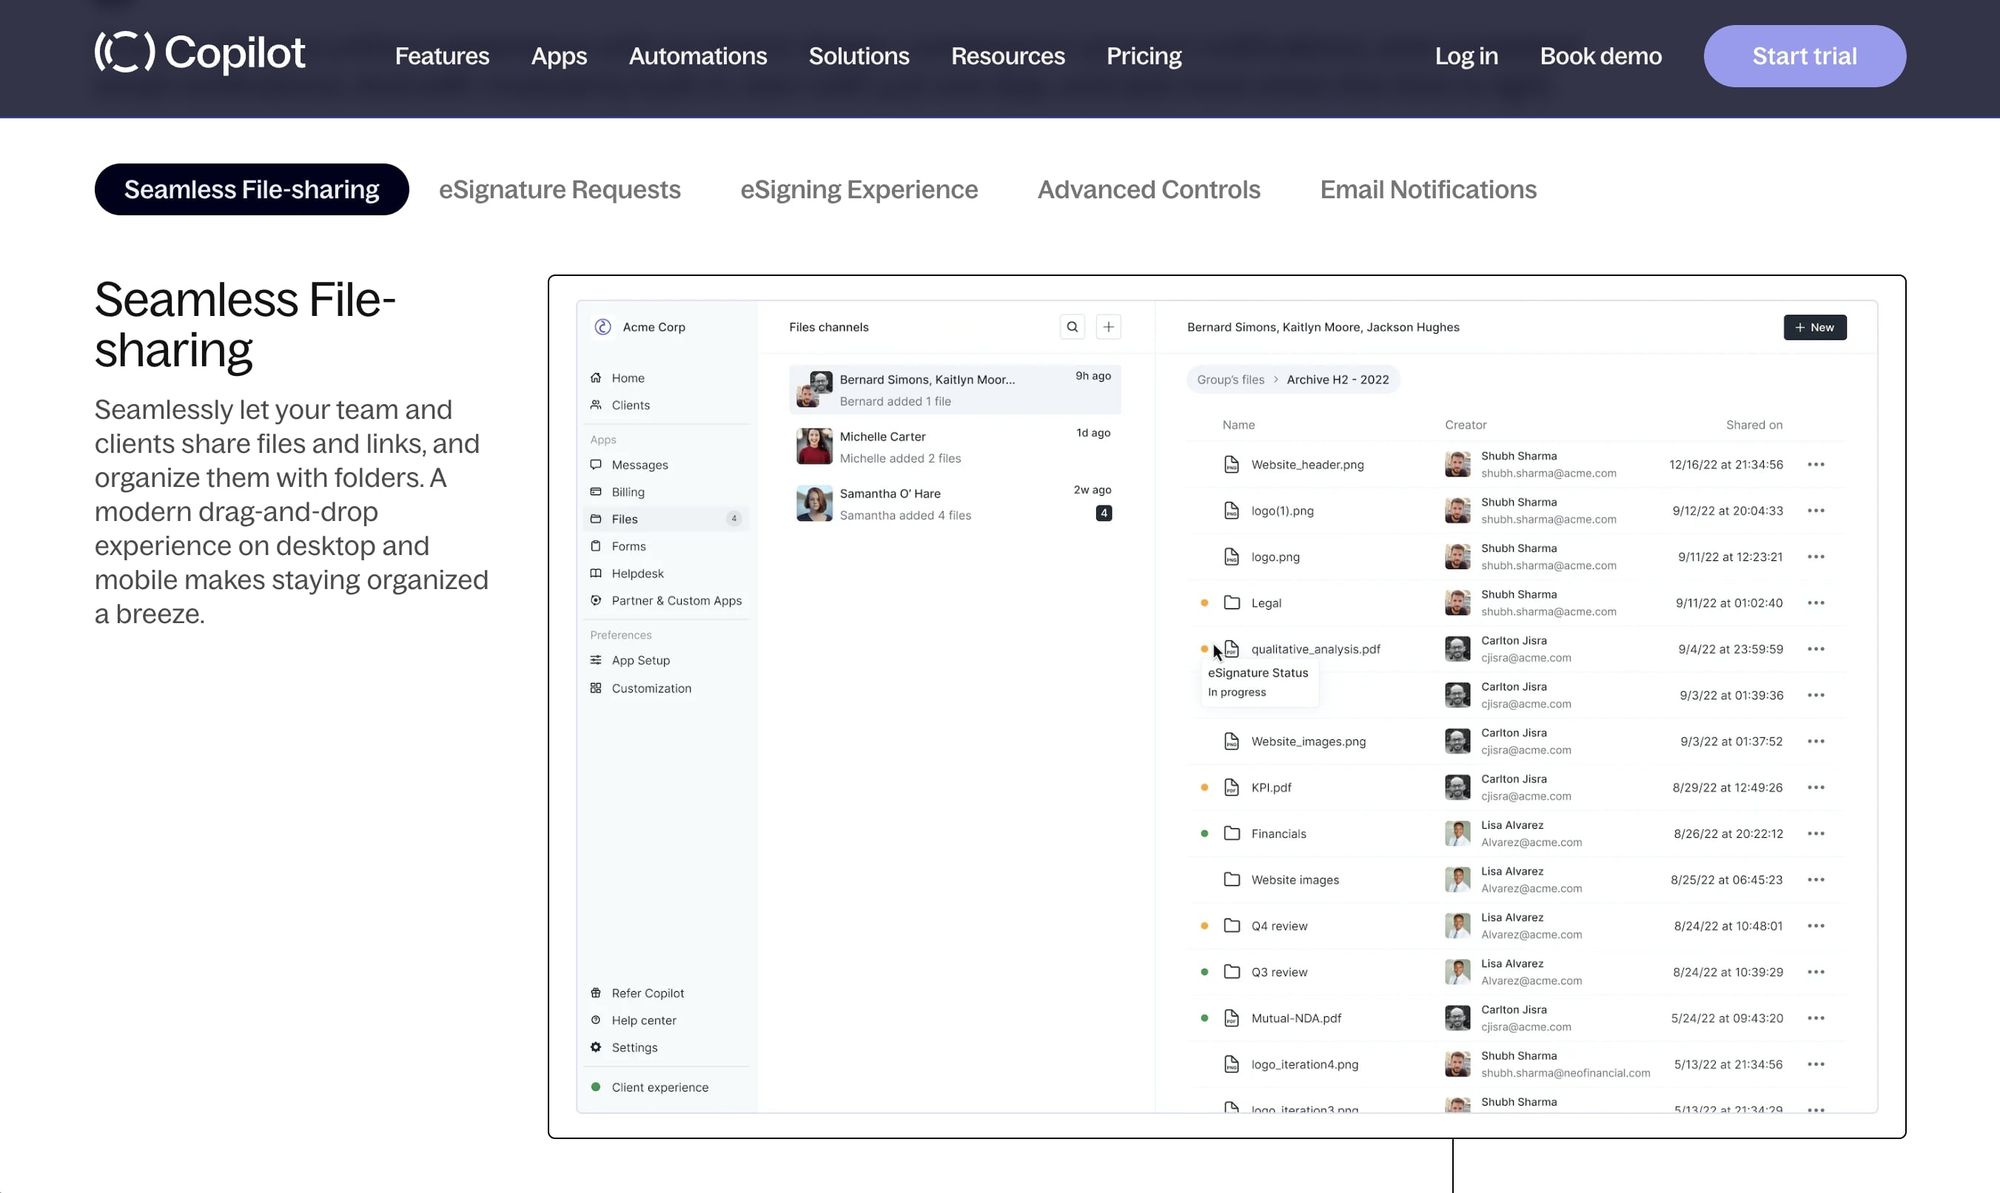The image size is (2000, 1193).
Task: Expand the Legal folder
Action: tap(1265, 602)
